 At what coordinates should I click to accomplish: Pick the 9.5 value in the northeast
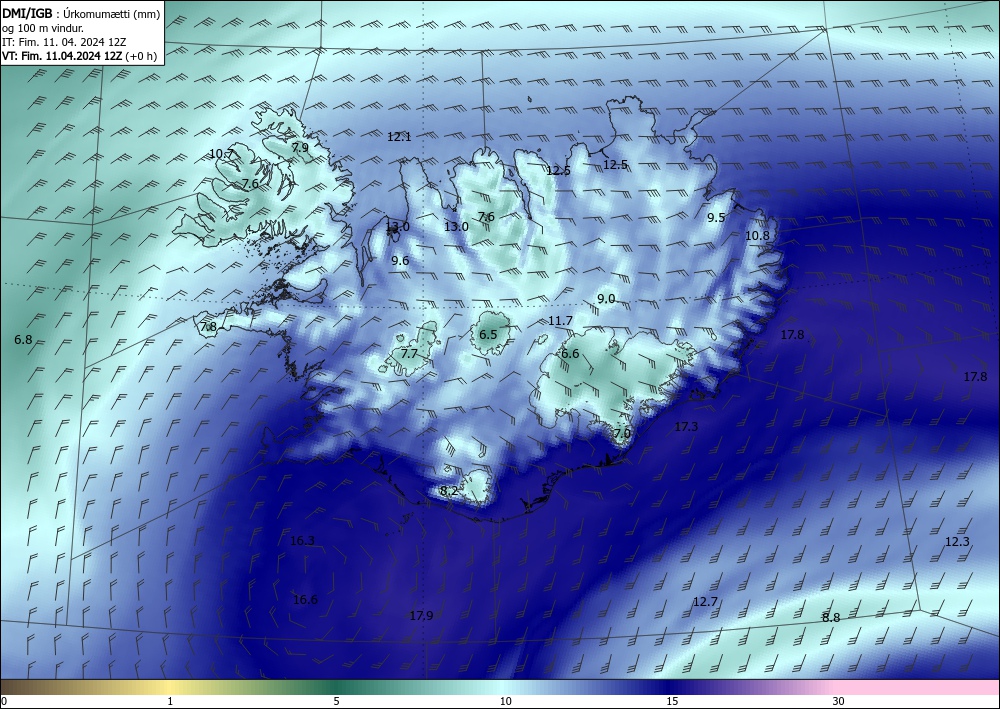[x=716, y=218]
